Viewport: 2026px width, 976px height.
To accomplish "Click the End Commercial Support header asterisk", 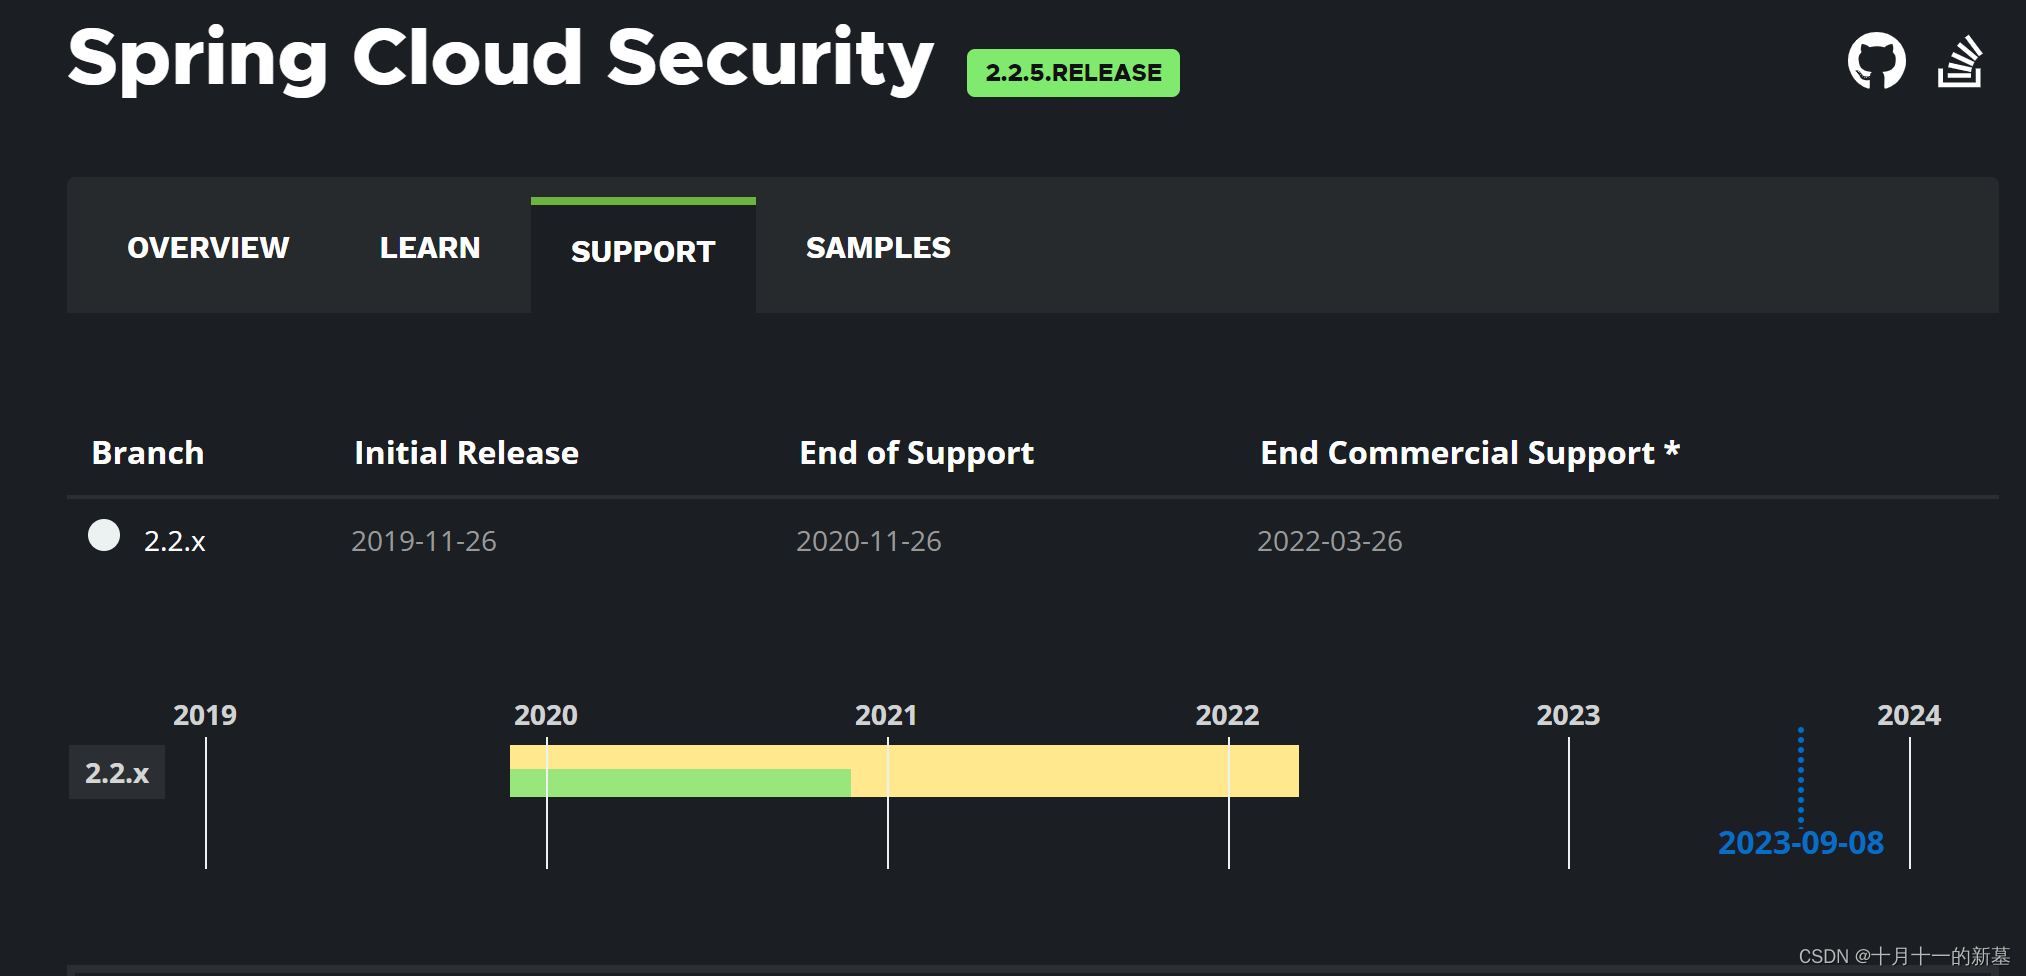I will 1672,452.
